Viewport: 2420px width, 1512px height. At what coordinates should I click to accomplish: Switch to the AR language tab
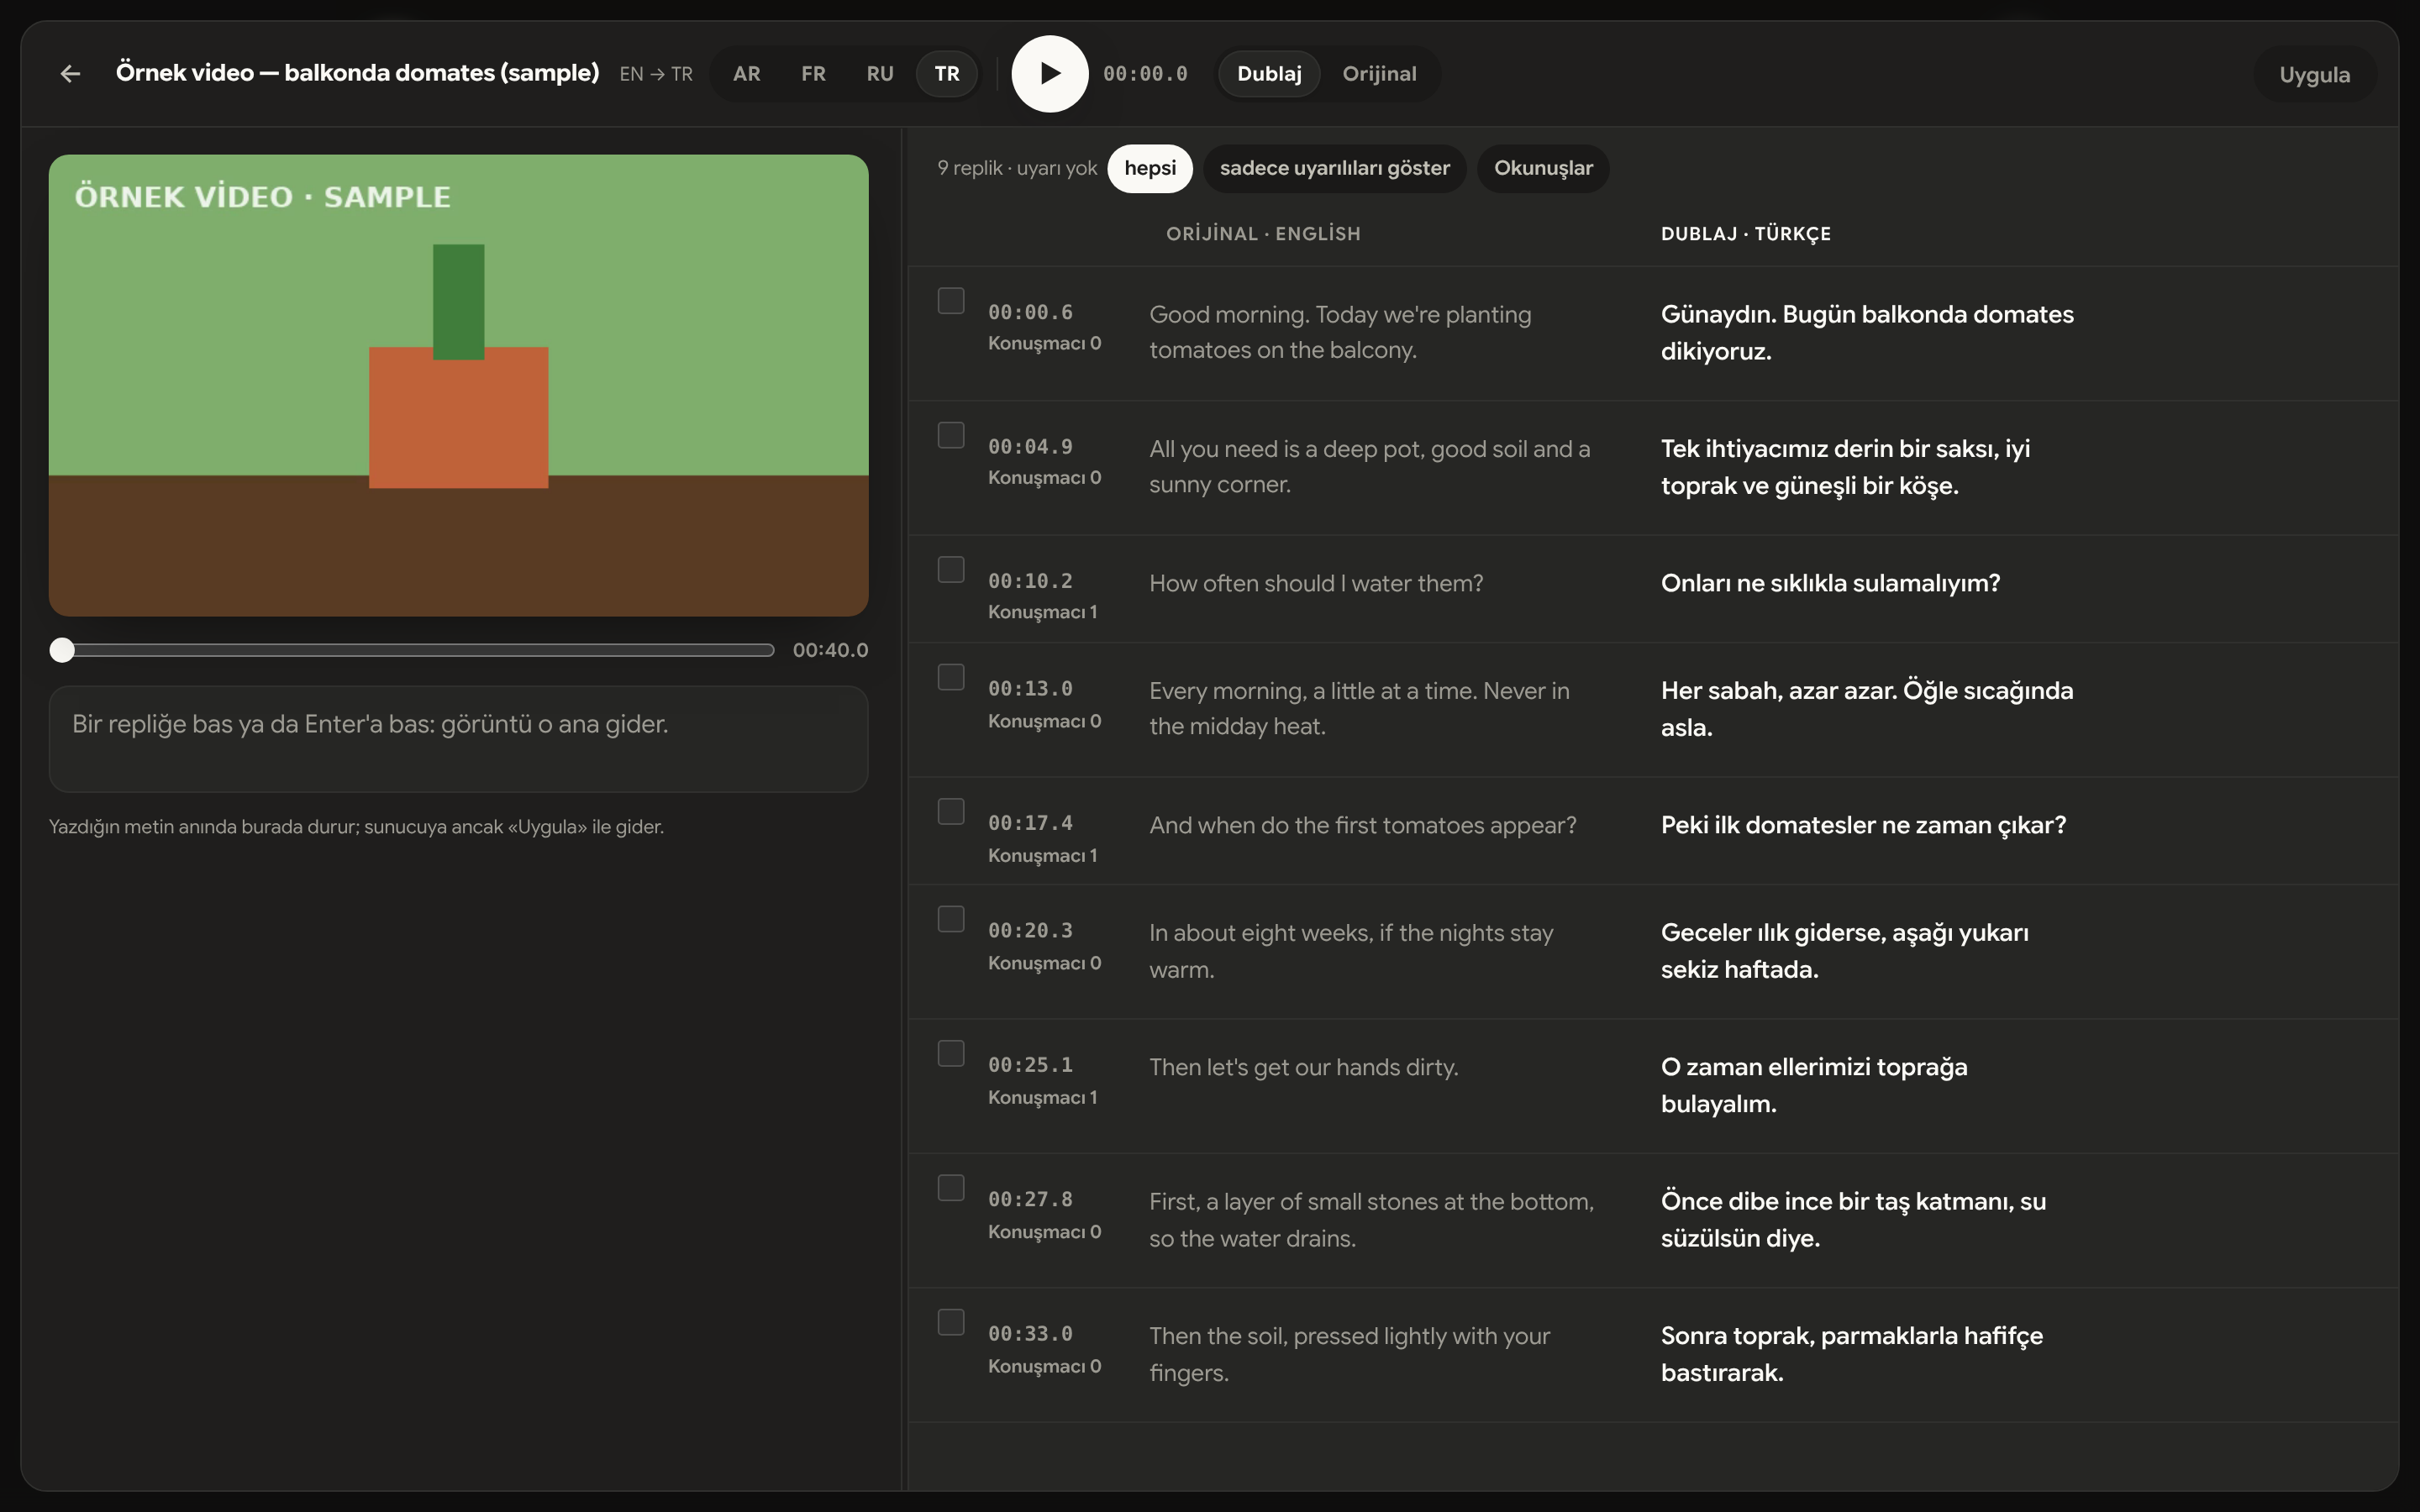click(x=746, y=74)
